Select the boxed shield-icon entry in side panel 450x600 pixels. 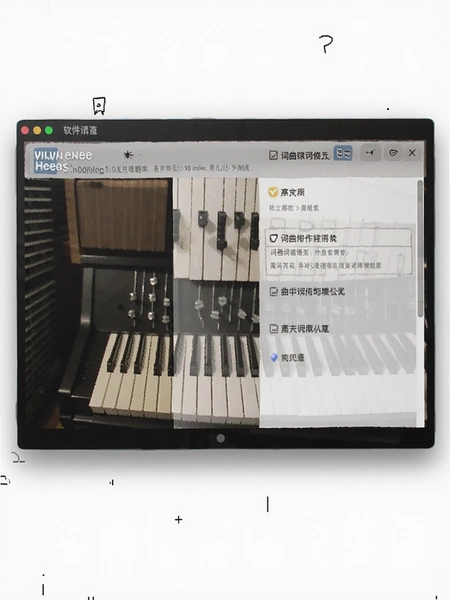click(x=339, y=251)
